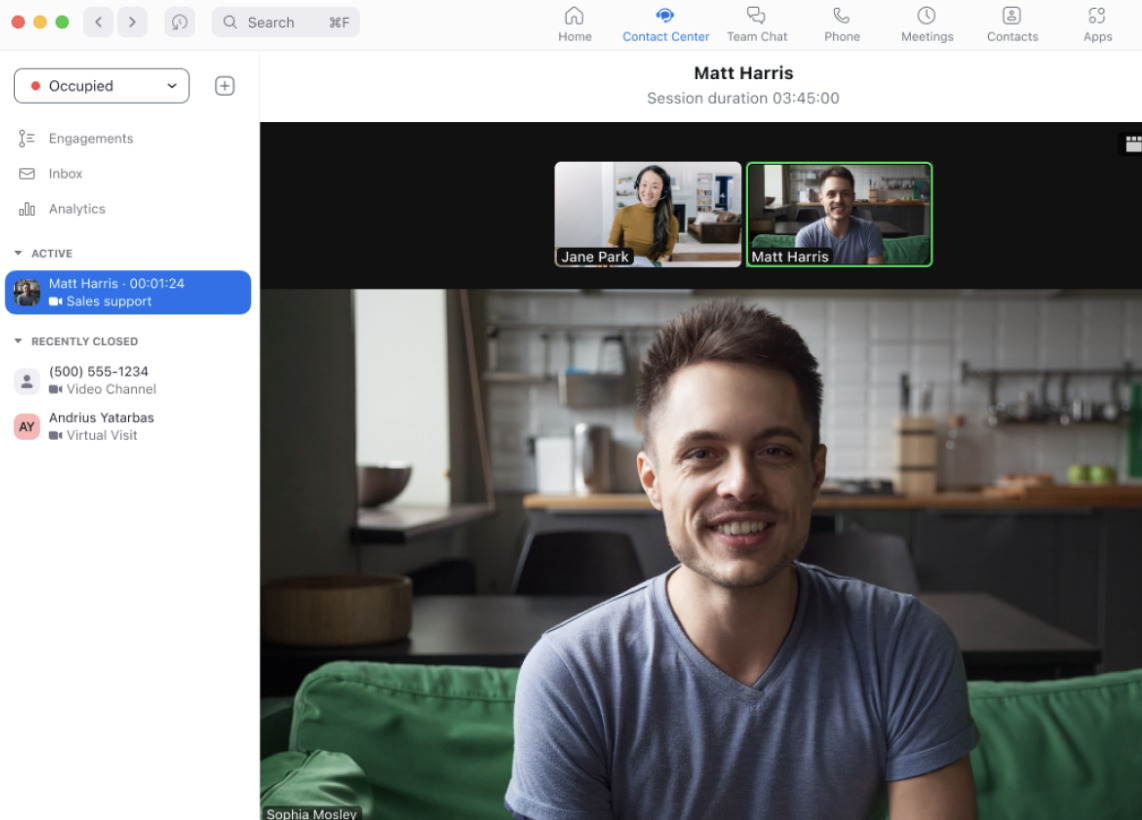
Task: Select Matt Harris active engagement
Action: click(x=128, y=292)
